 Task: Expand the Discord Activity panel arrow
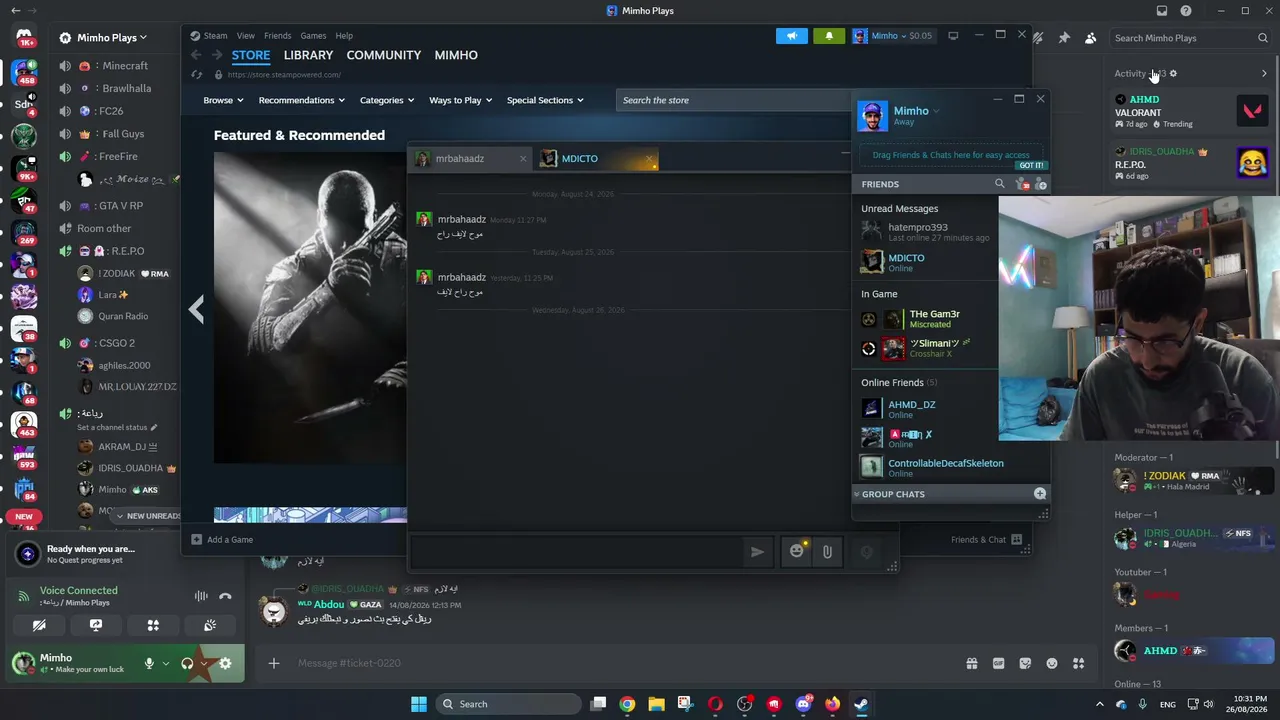tap(1264, 73)
